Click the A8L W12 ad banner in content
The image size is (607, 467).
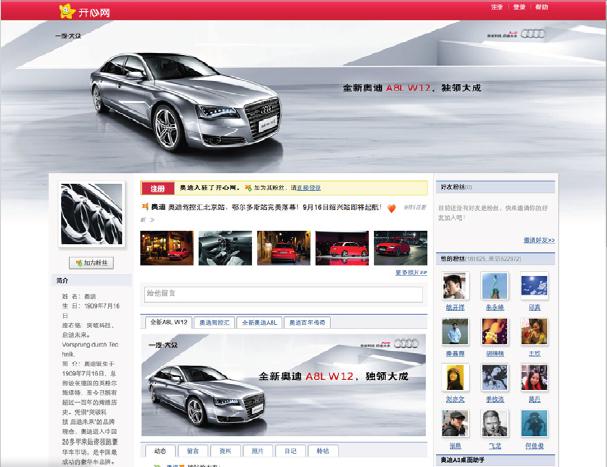pyautogui.click(x=283, y=385)
